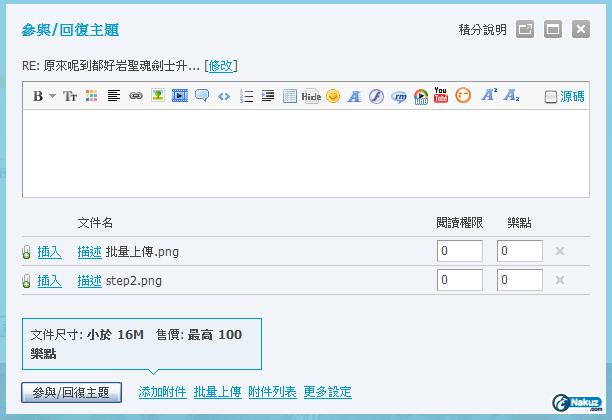The image size is (612, 420).
Task: Insert RealMedia rm clip
Action: pyautogui.click(x=399, y=97)
